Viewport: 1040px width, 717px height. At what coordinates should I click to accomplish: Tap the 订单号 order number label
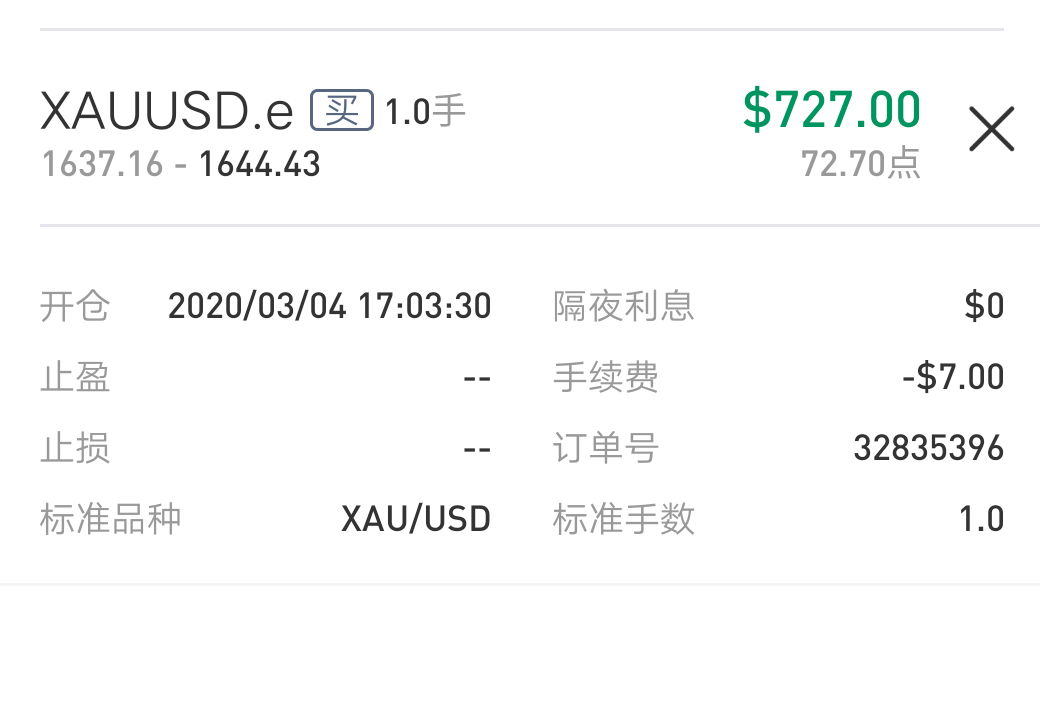point(606,448)
